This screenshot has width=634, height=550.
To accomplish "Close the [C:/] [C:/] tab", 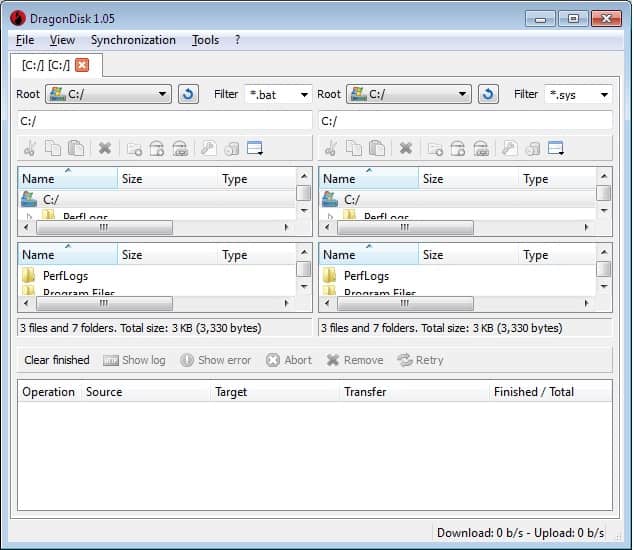I will pyautogui.click(x=82, y=65).
